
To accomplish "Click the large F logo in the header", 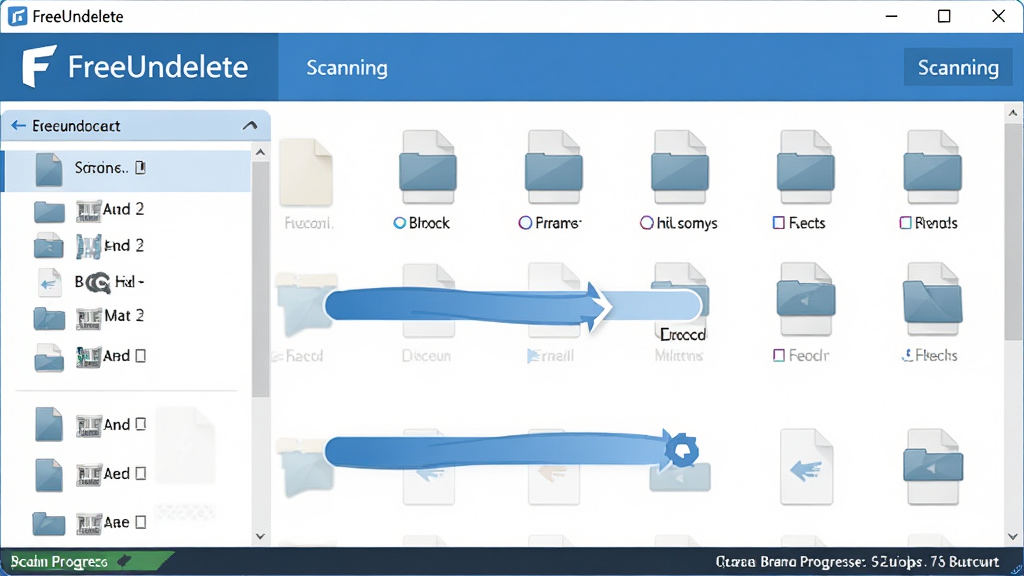I will [x=39, y=66].
